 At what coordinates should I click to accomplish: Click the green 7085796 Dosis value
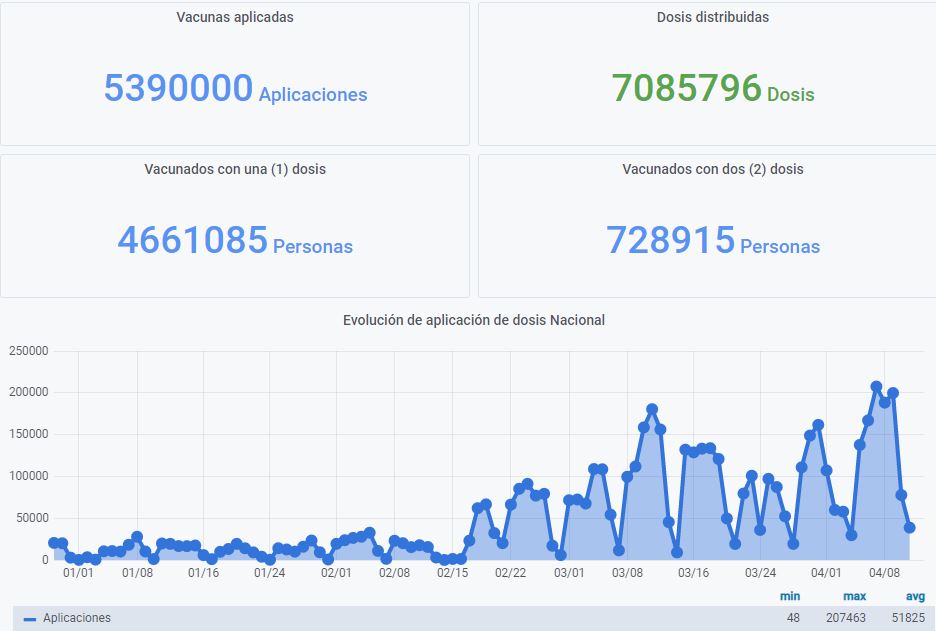click(x=687, y=89)
